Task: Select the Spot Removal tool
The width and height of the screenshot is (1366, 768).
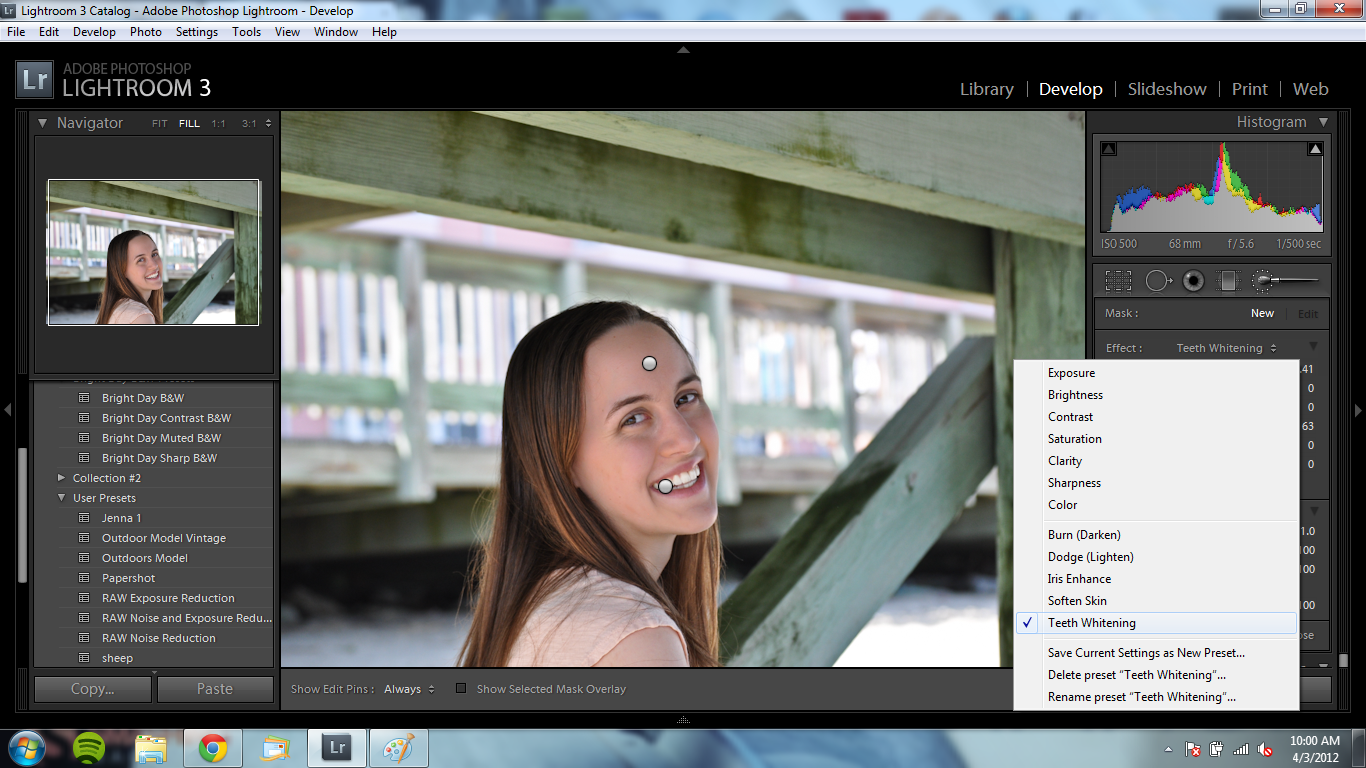Action: 1157,281
